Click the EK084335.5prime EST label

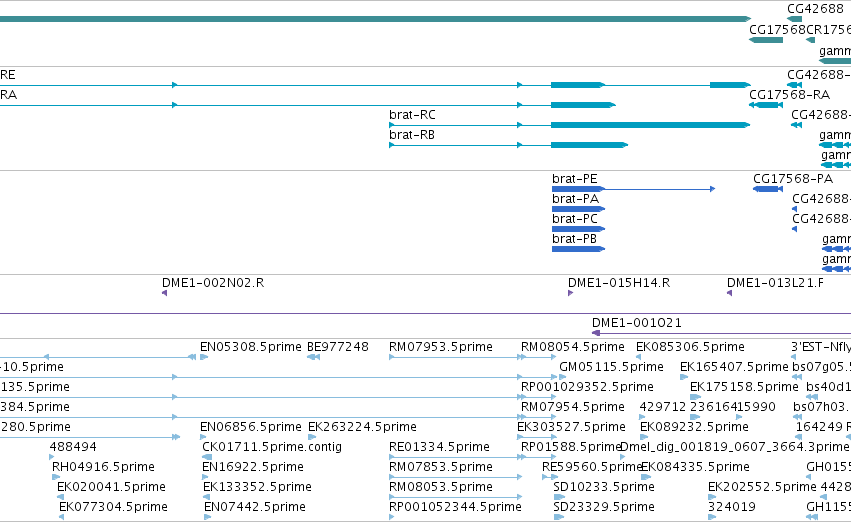pos(695,467)
